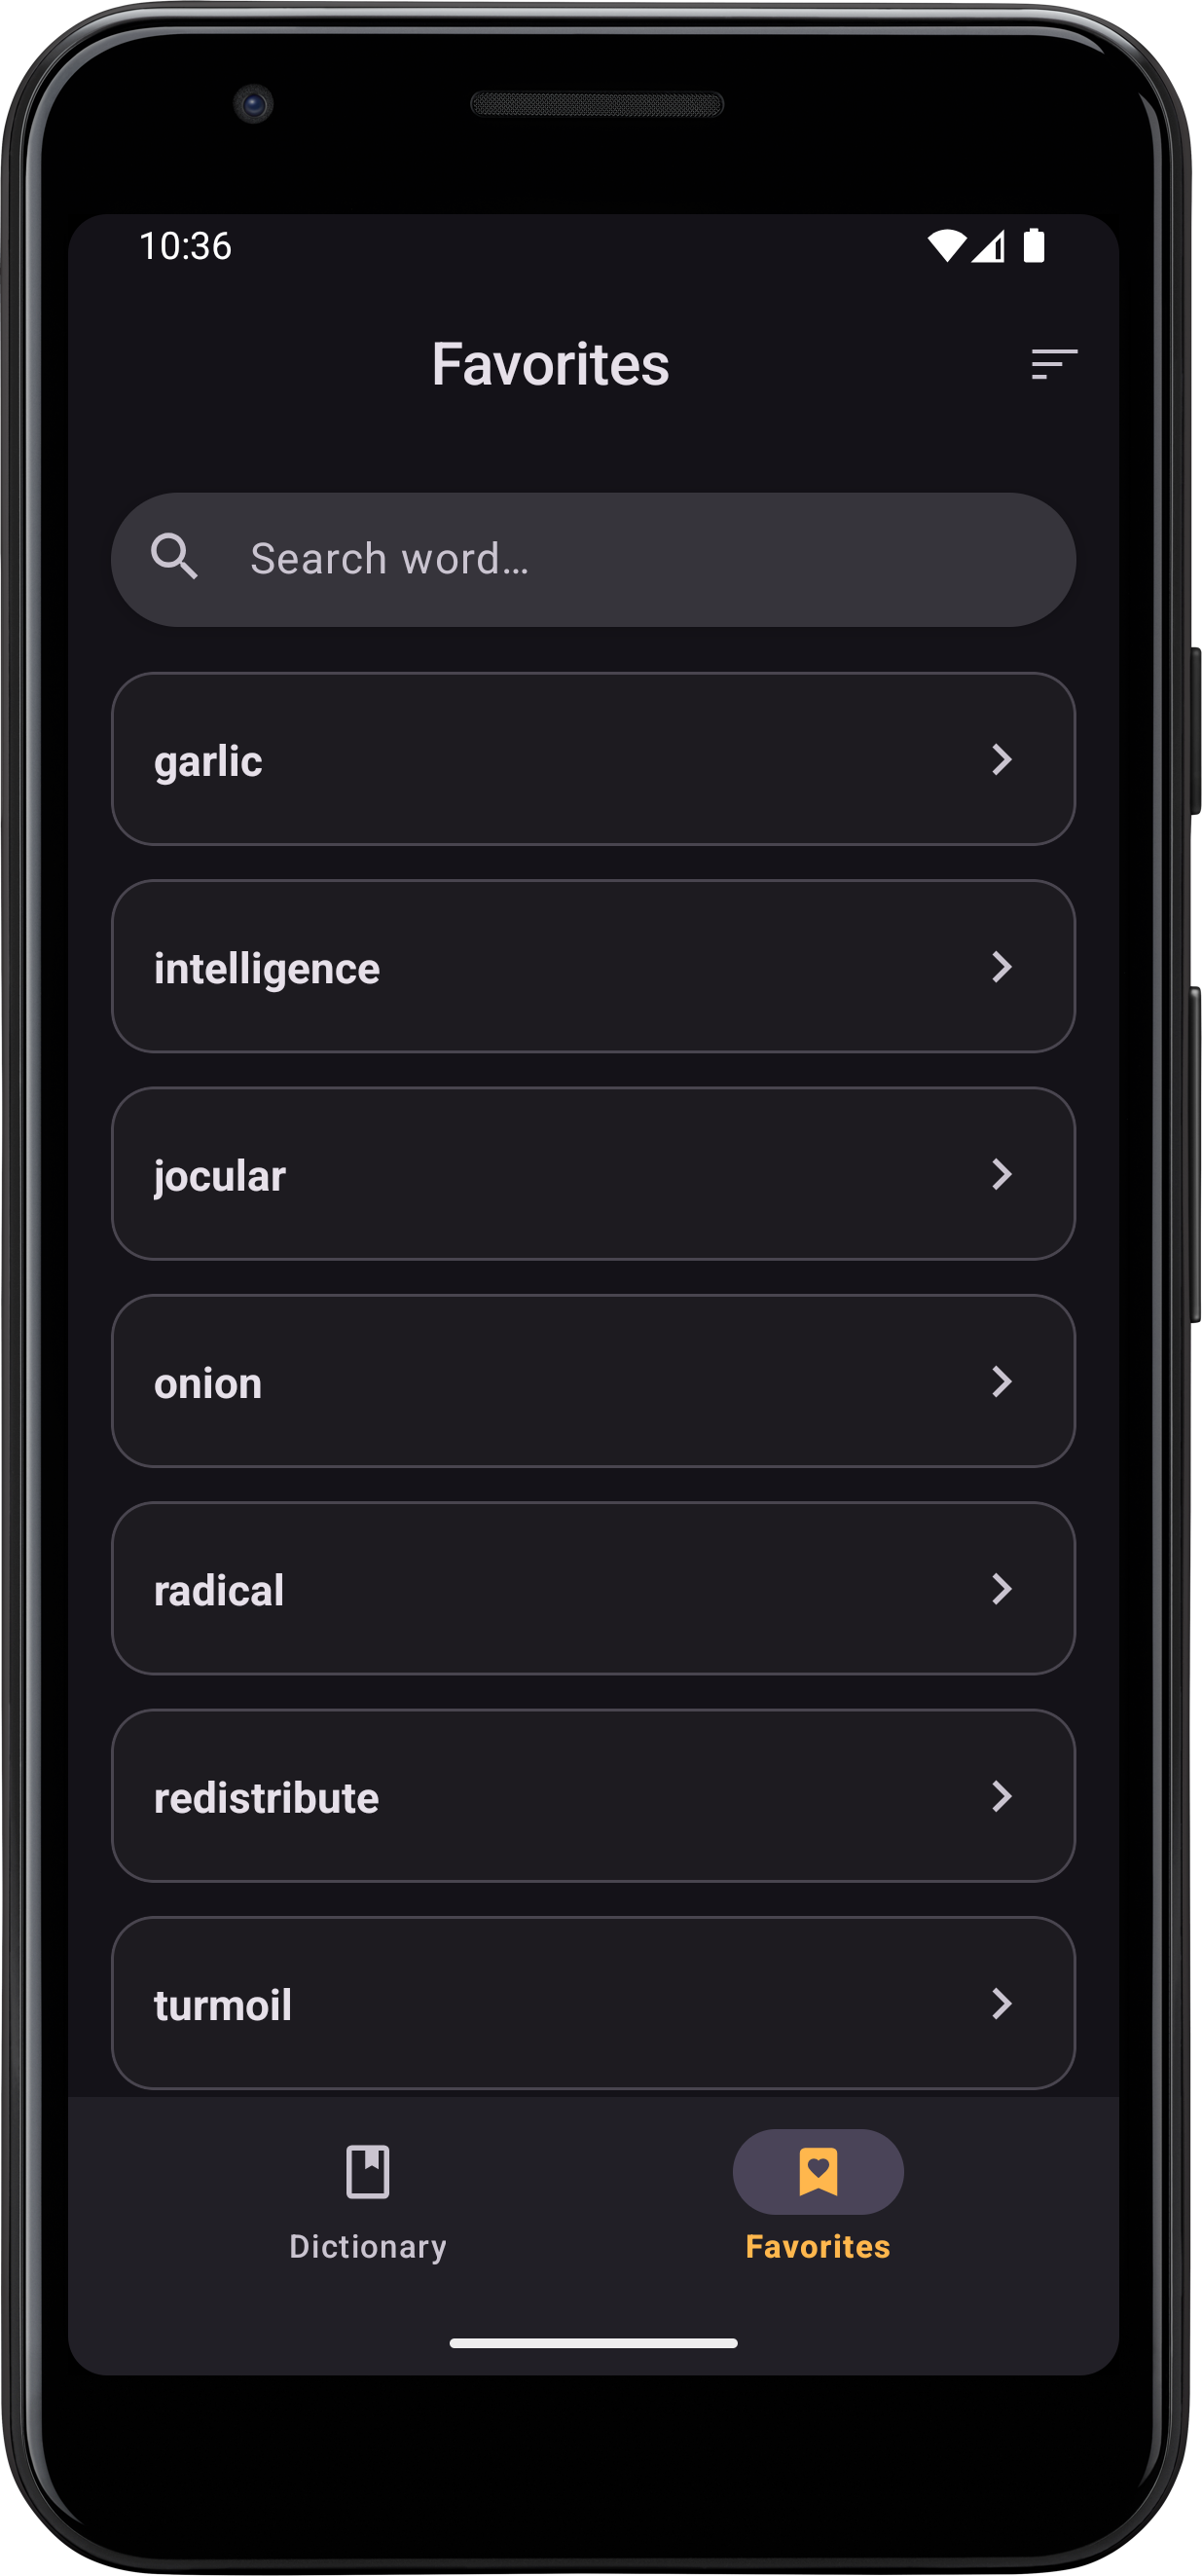The image size is (1202, 2576).
Task: Tap the battery status icon
Action: click(x=1033, y=246)
